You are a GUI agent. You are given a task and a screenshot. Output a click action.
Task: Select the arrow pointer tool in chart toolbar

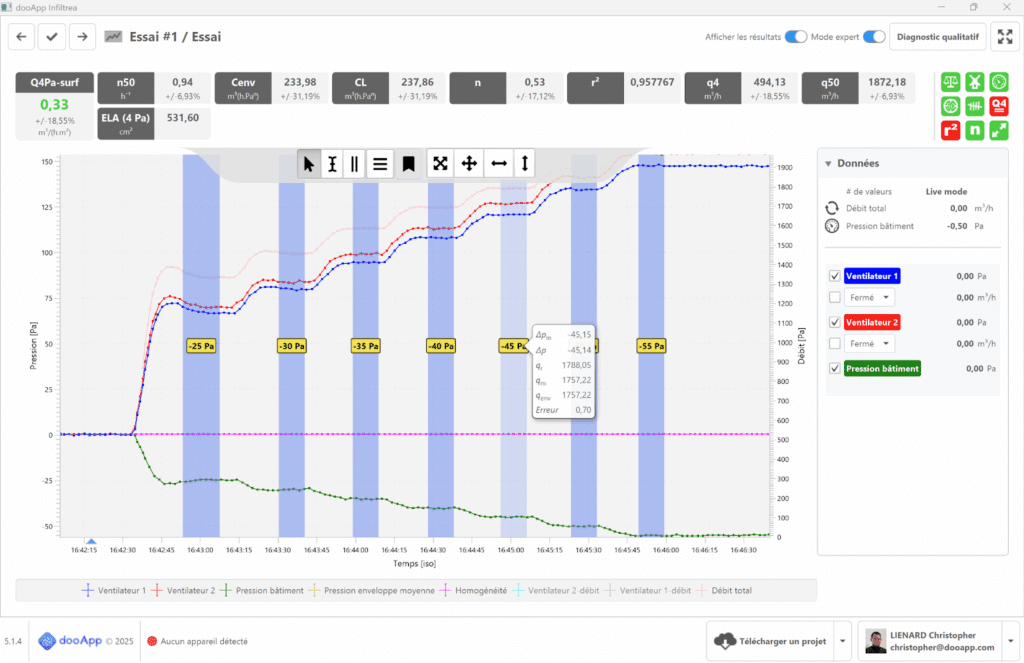pyautogui.click(x=310, y=164)
